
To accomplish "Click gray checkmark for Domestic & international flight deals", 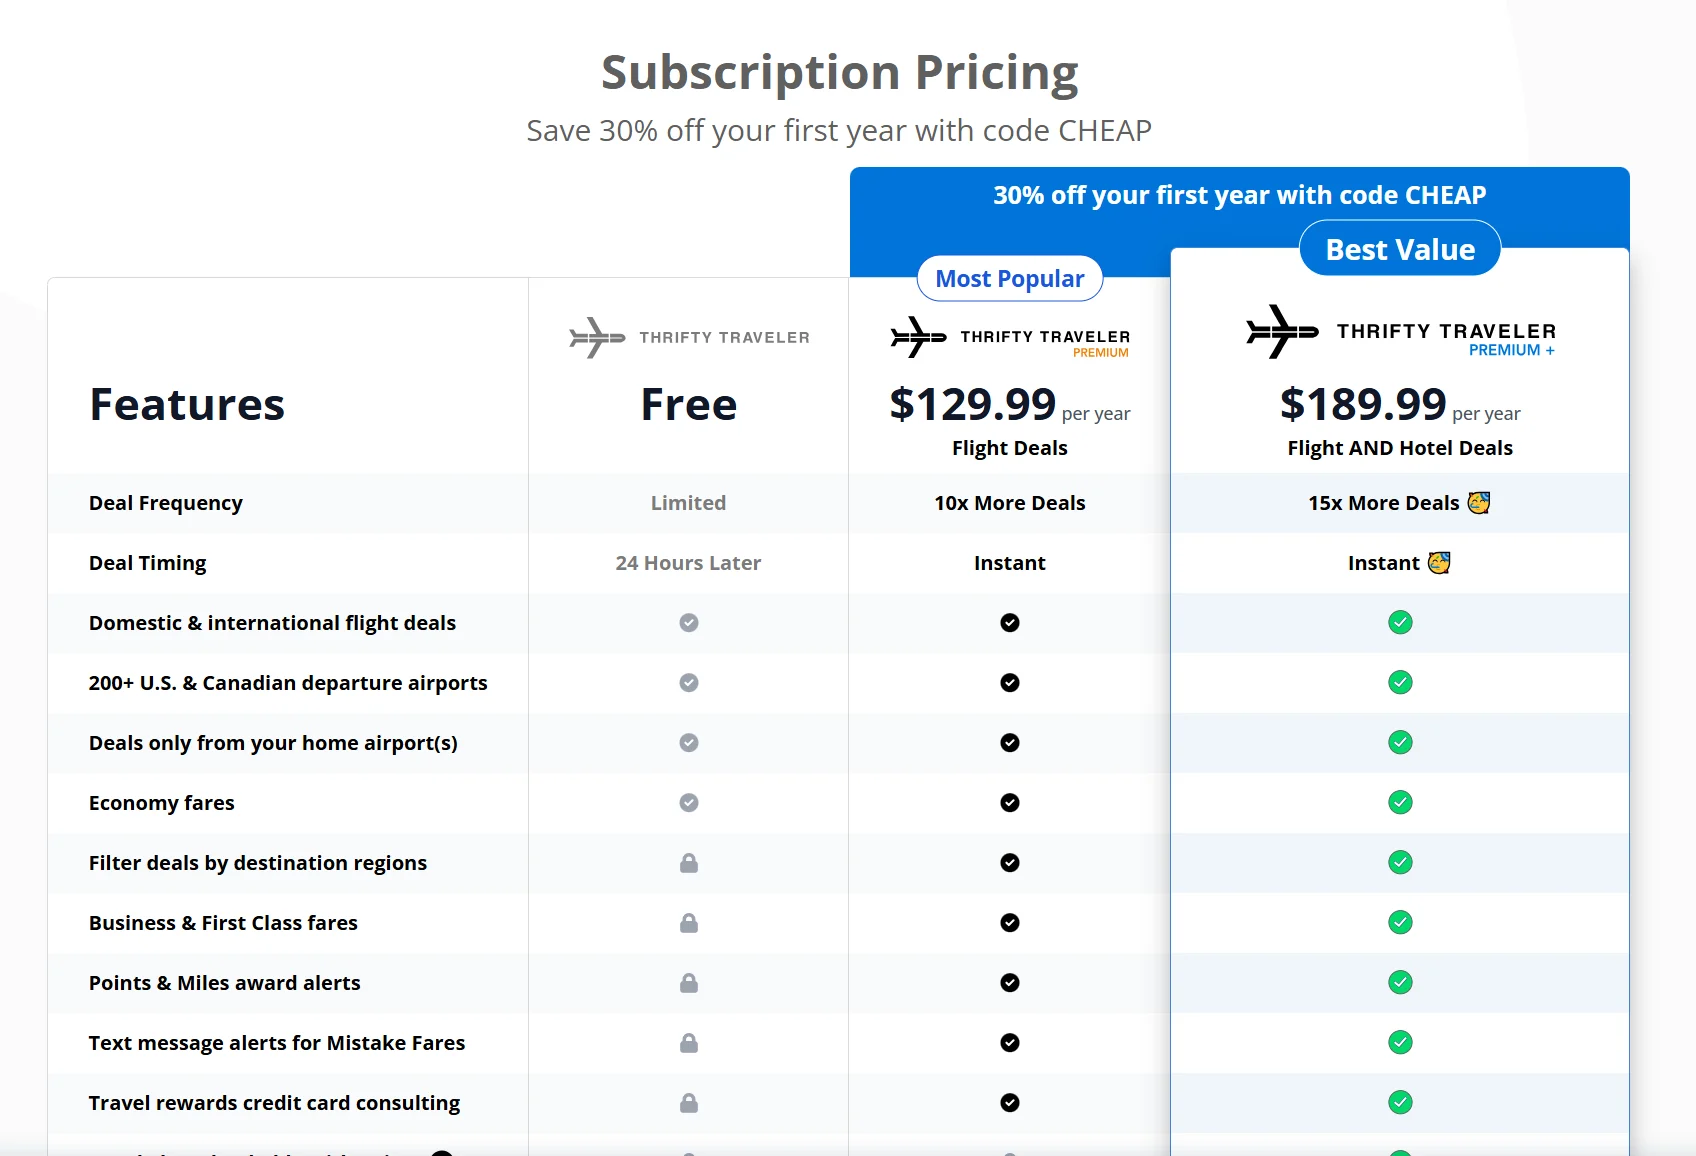I will pyautogui.click(x=689, y=623).
